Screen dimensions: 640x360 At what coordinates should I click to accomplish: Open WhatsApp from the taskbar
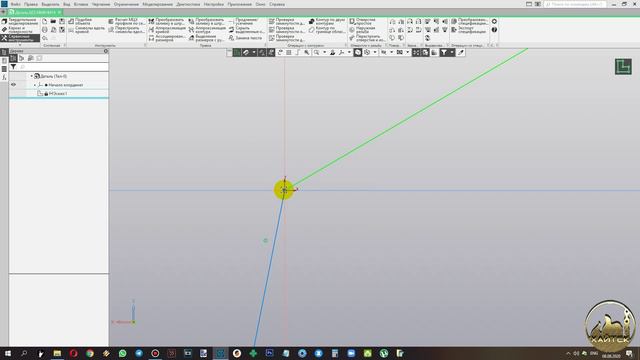122,353
